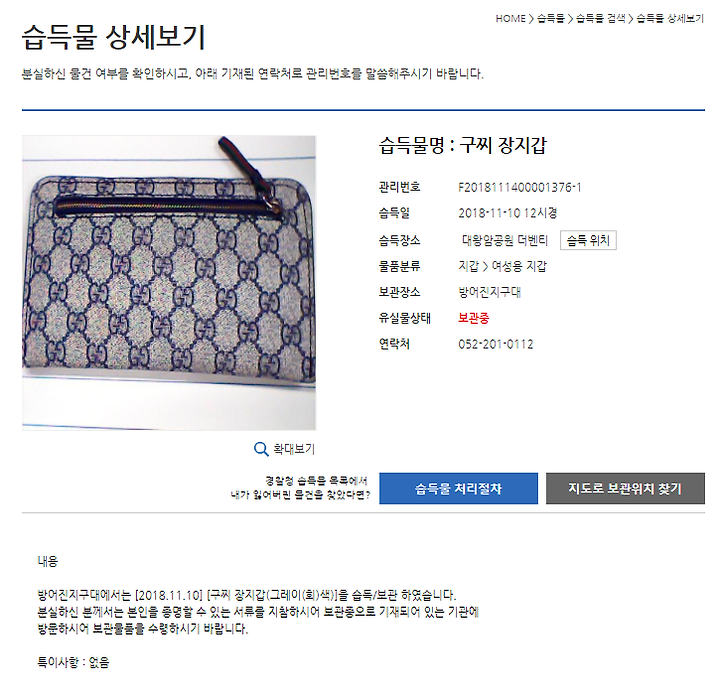Click the 습득물명 : 구찌 장지갑 title

[463, 146]
